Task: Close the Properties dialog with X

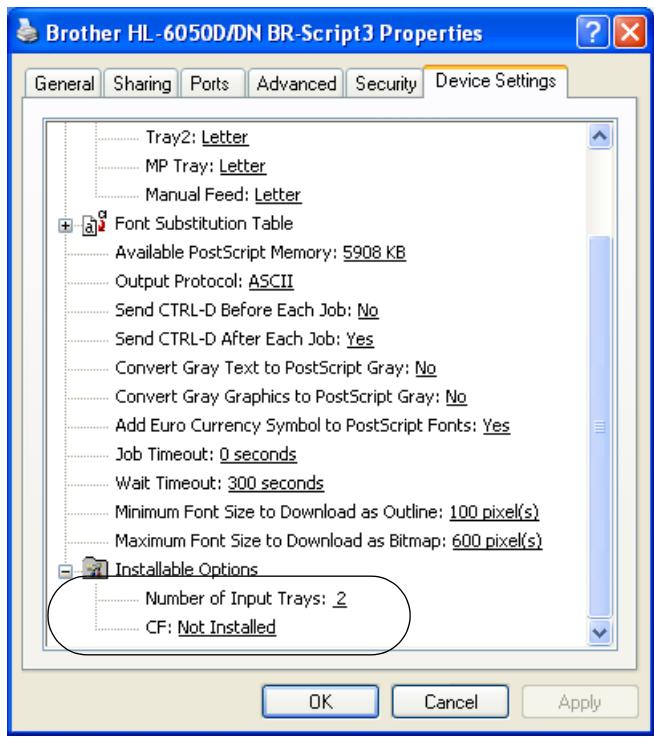Action: click(630, 32)
